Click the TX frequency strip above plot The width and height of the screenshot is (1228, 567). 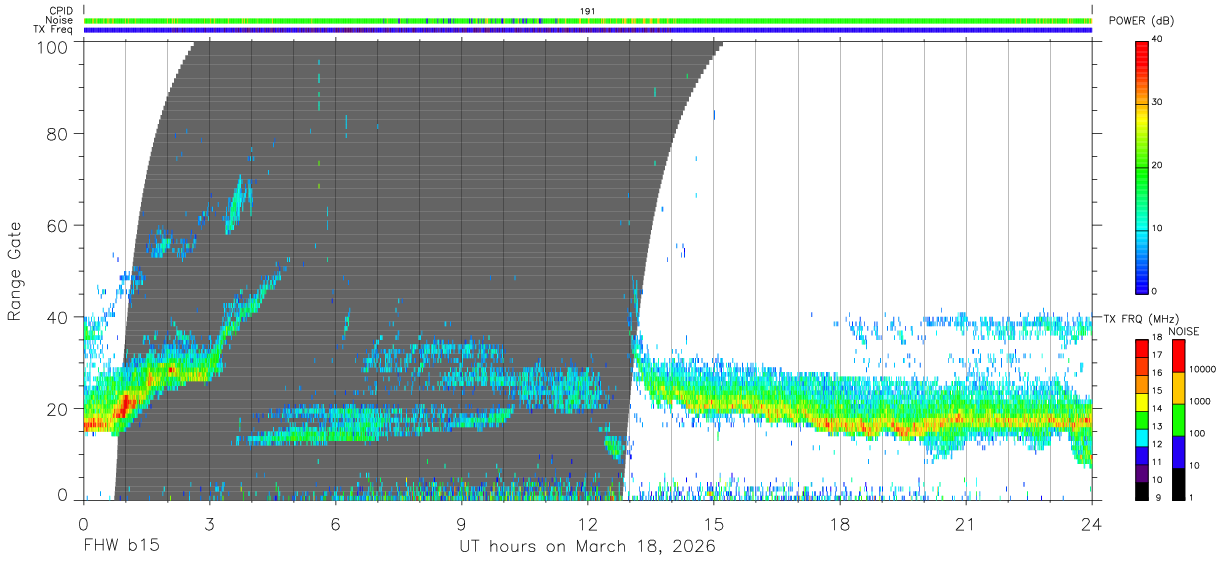click(x=588, y=30)
